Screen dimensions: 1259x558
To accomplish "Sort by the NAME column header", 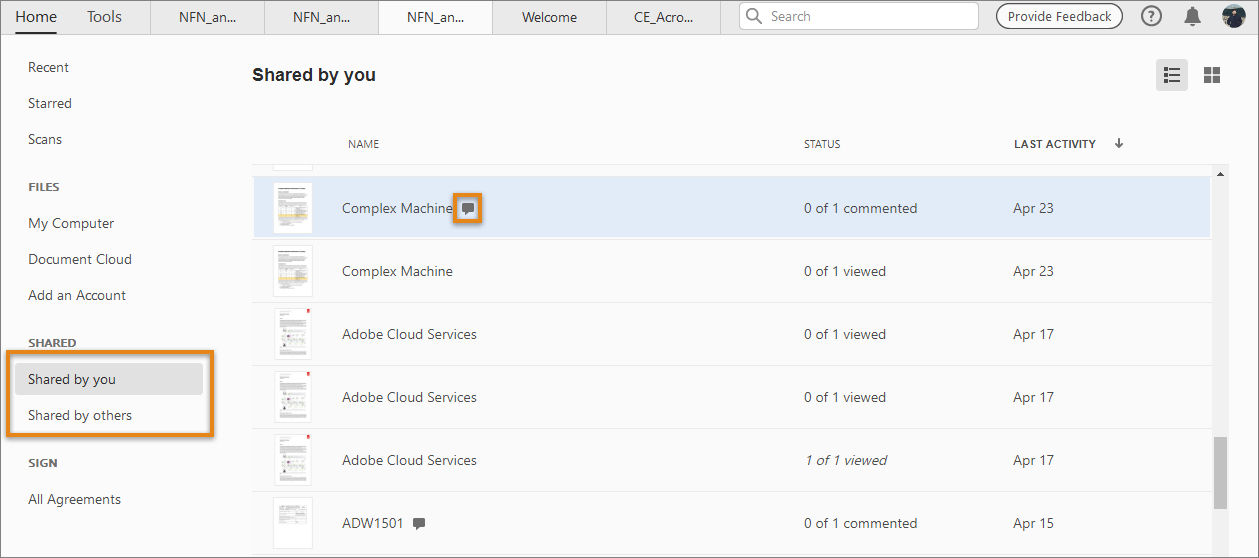I will pyautogui.click(x=363, y=144).
